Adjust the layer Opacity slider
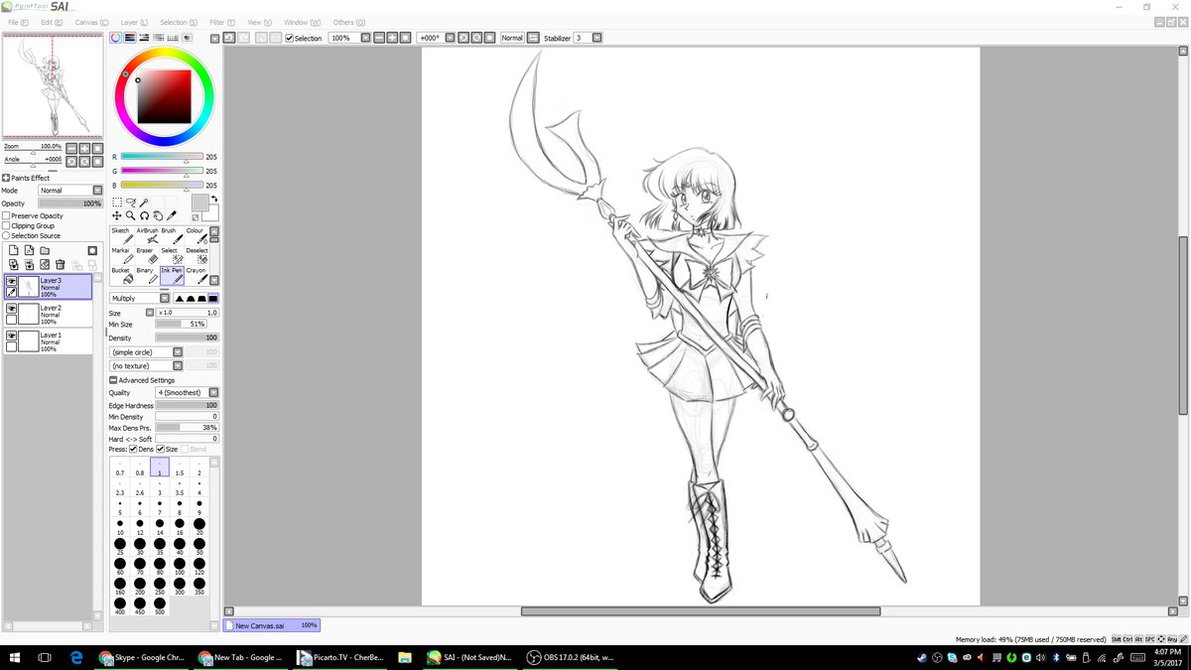The width and height of the screenshot is (1191, 670). [x=70, y=204]
